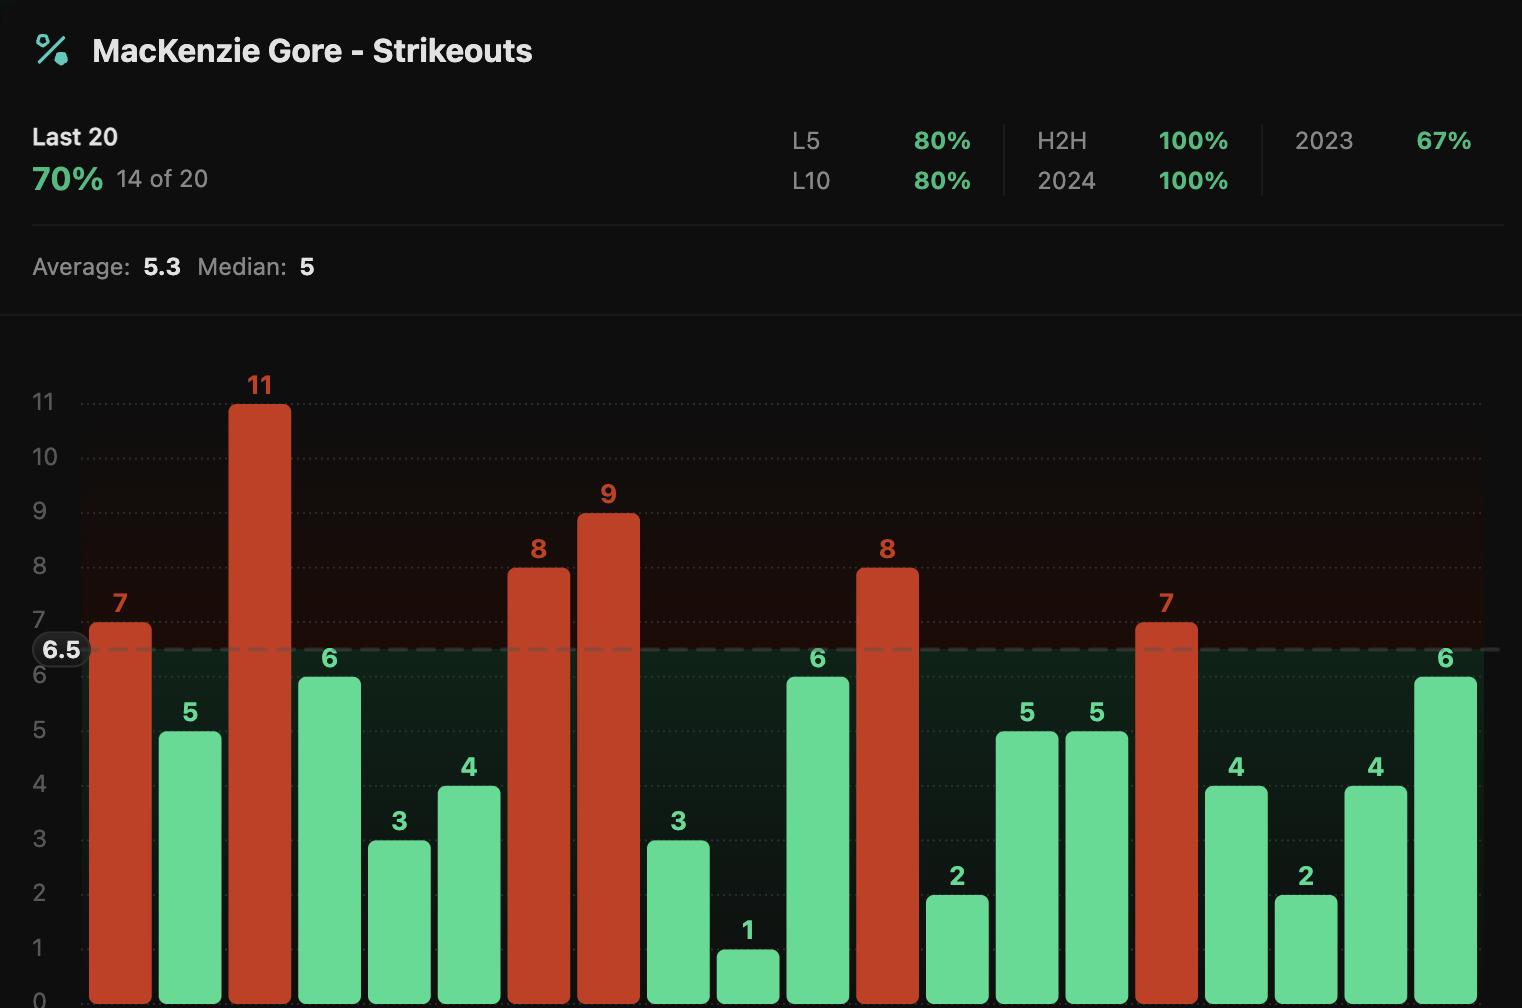
Task: Click the 6.5 threshold line label
Action: click(x=61, y=650)
